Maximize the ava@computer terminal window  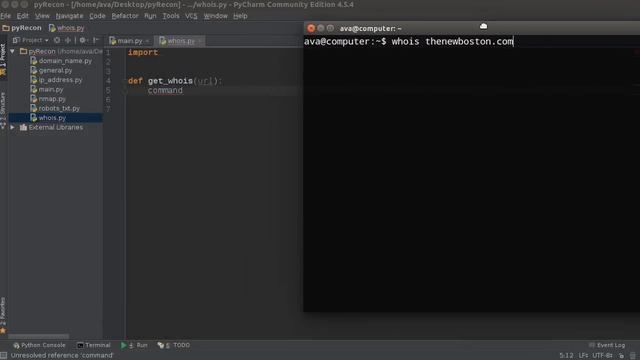330,28
